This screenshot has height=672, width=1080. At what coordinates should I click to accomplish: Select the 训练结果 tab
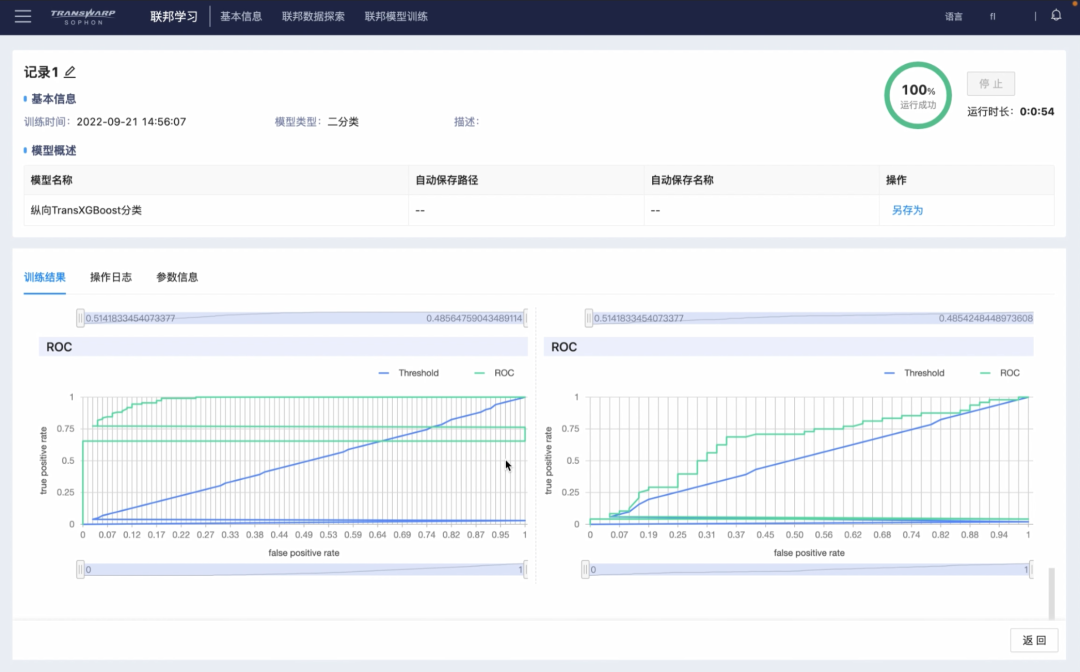tap(45, 277)
